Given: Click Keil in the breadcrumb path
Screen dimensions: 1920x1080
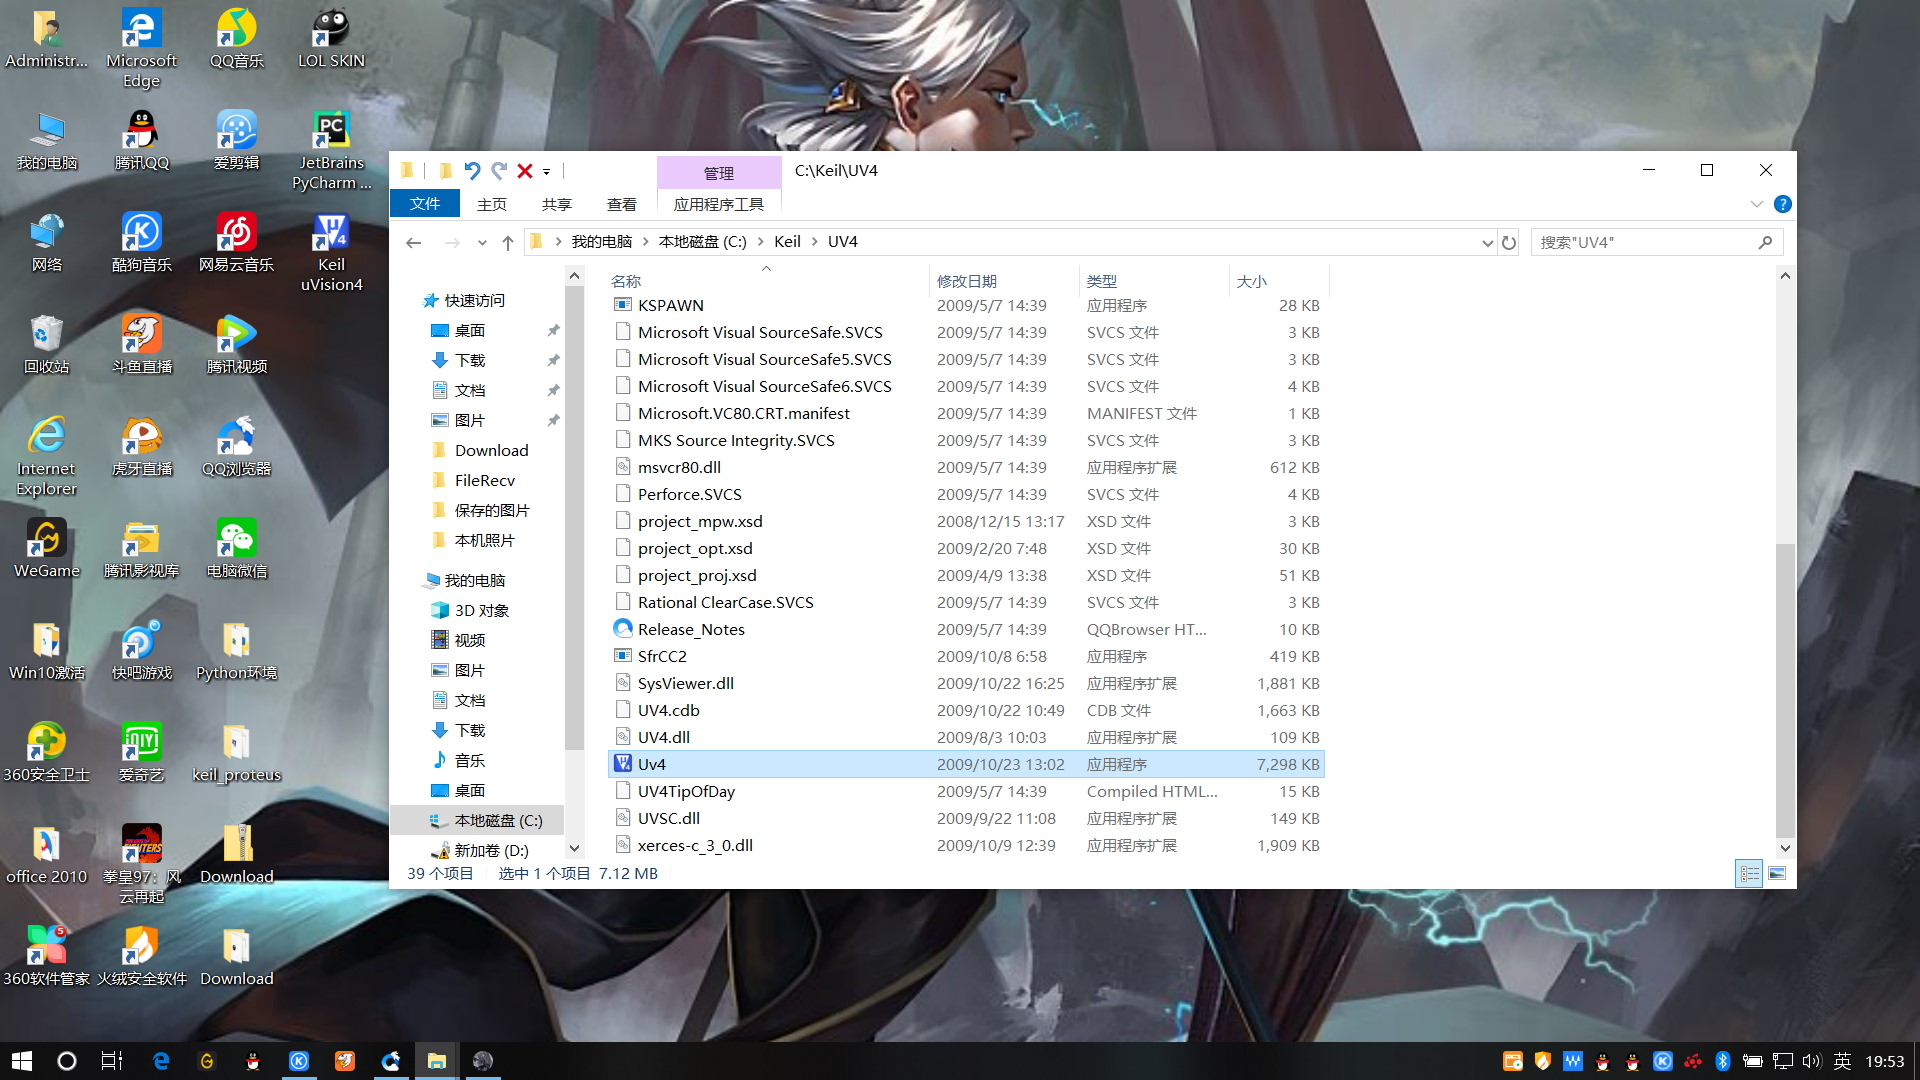Looking at the screenshot, I should point(787,242).
